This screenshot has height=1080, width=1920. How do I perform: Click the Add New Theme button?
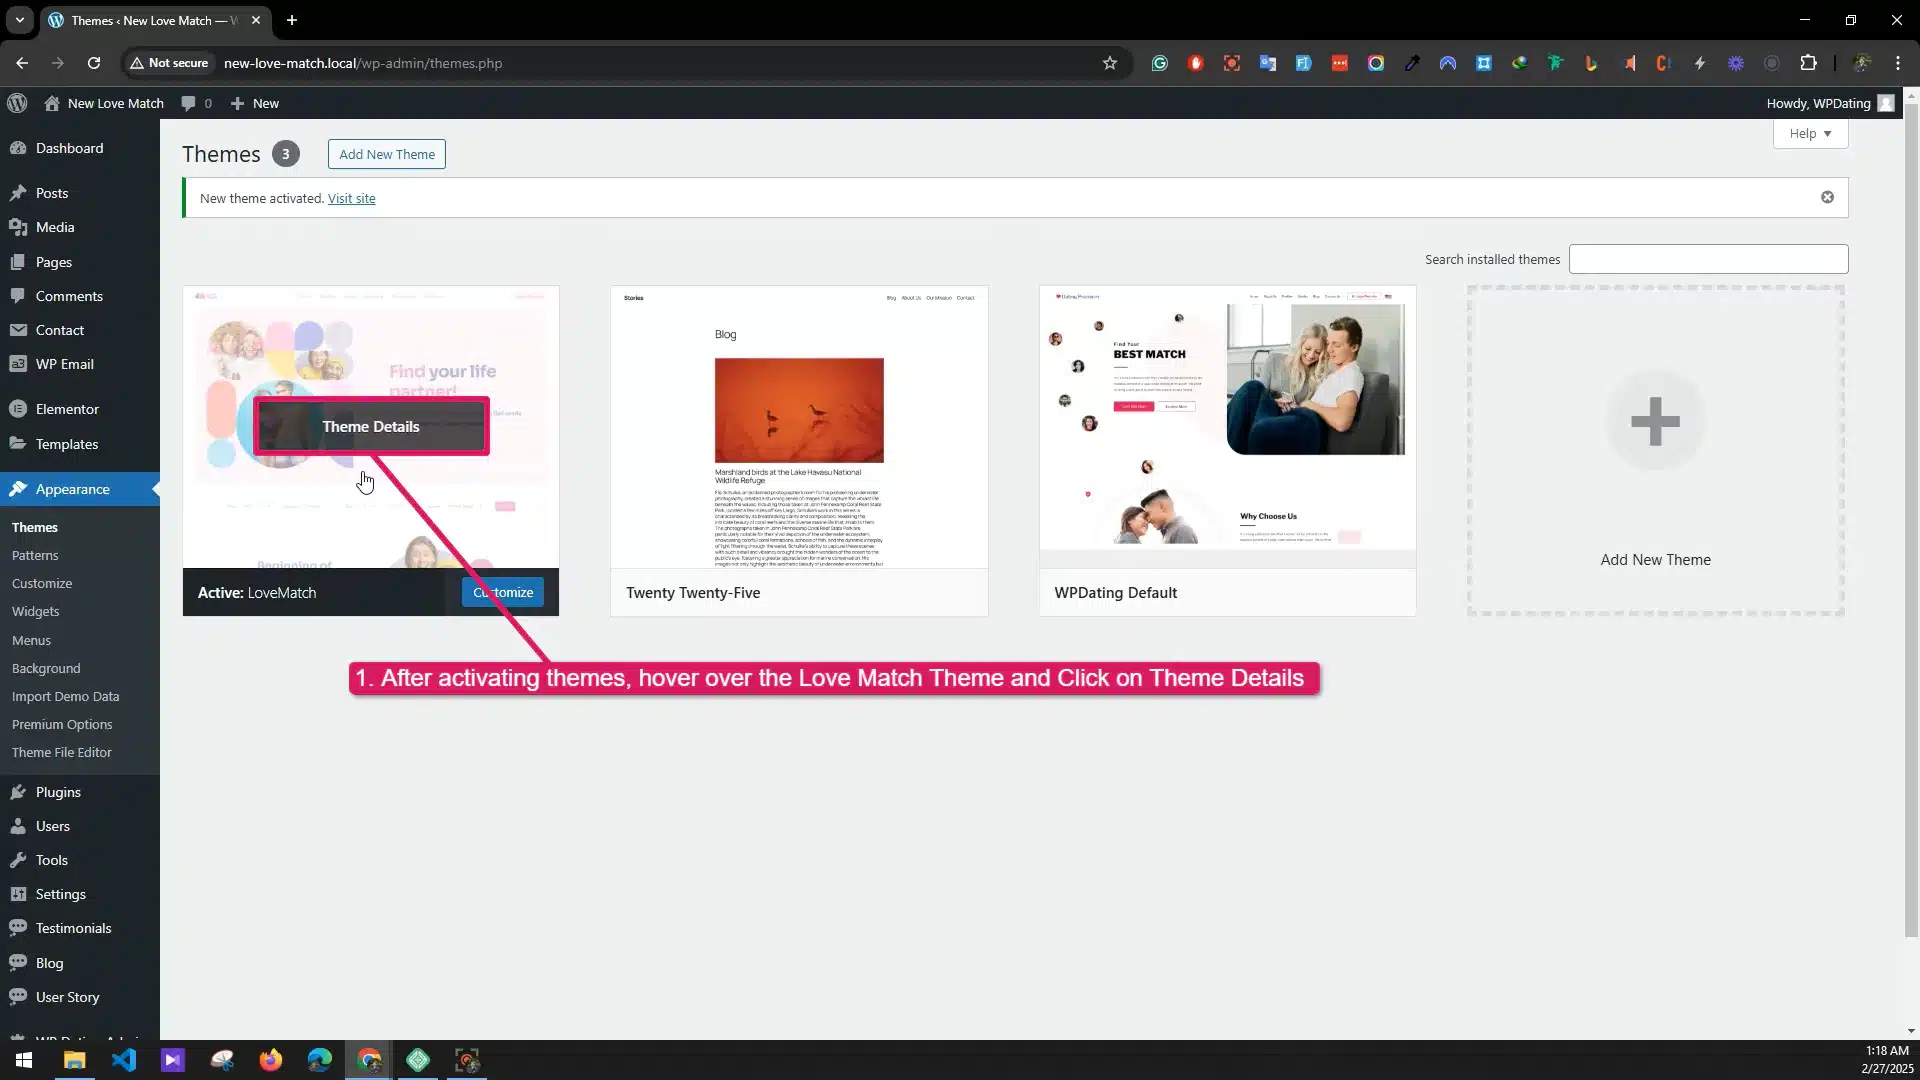pos(387,154)
